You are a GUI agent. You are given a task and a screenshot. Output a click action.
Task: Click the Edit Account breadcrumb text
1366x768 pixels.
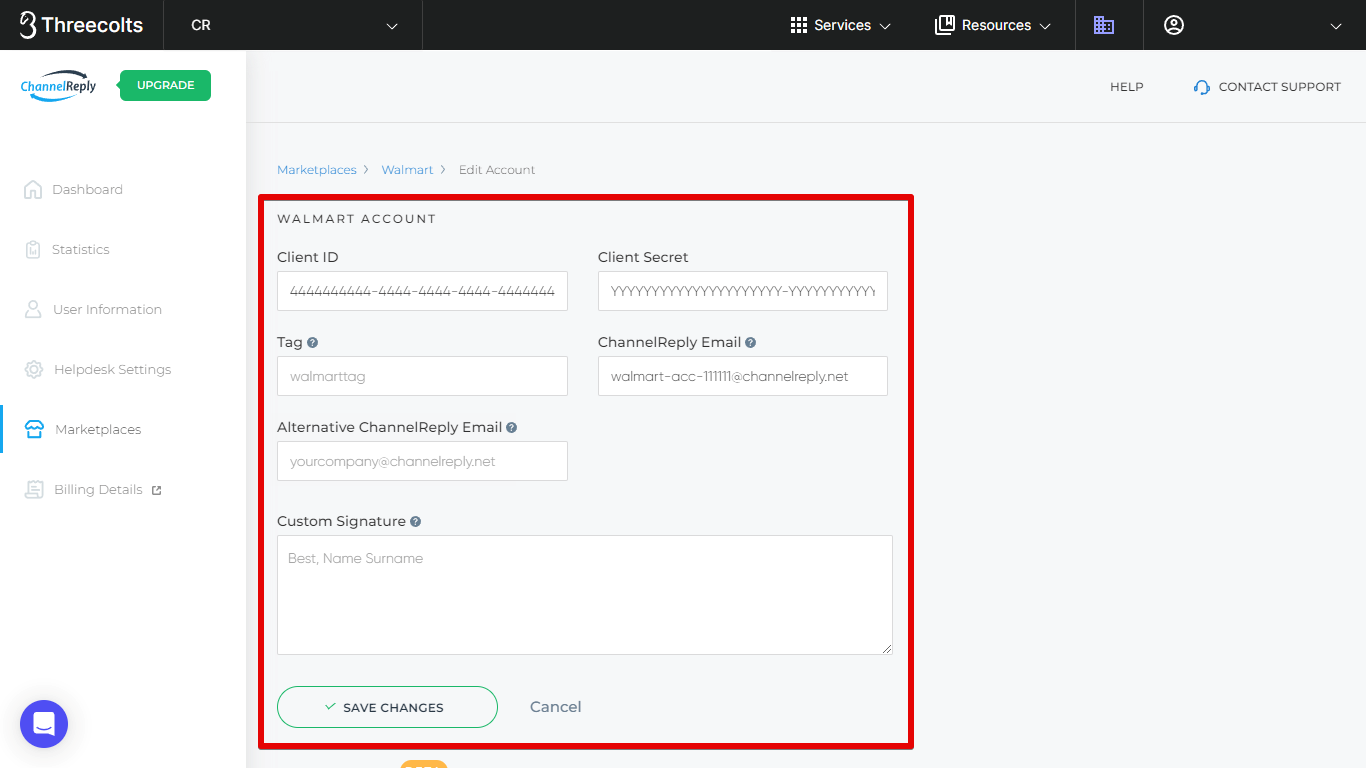[x=497, y=170]
